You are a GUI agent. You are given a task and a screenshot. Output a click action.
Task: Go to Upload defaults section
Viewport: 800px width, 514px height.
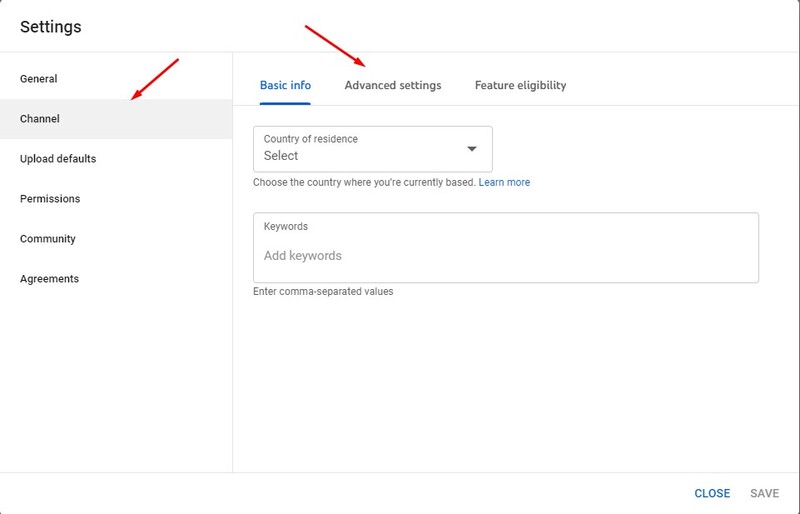pyautogui.click(x=58, y=159)
